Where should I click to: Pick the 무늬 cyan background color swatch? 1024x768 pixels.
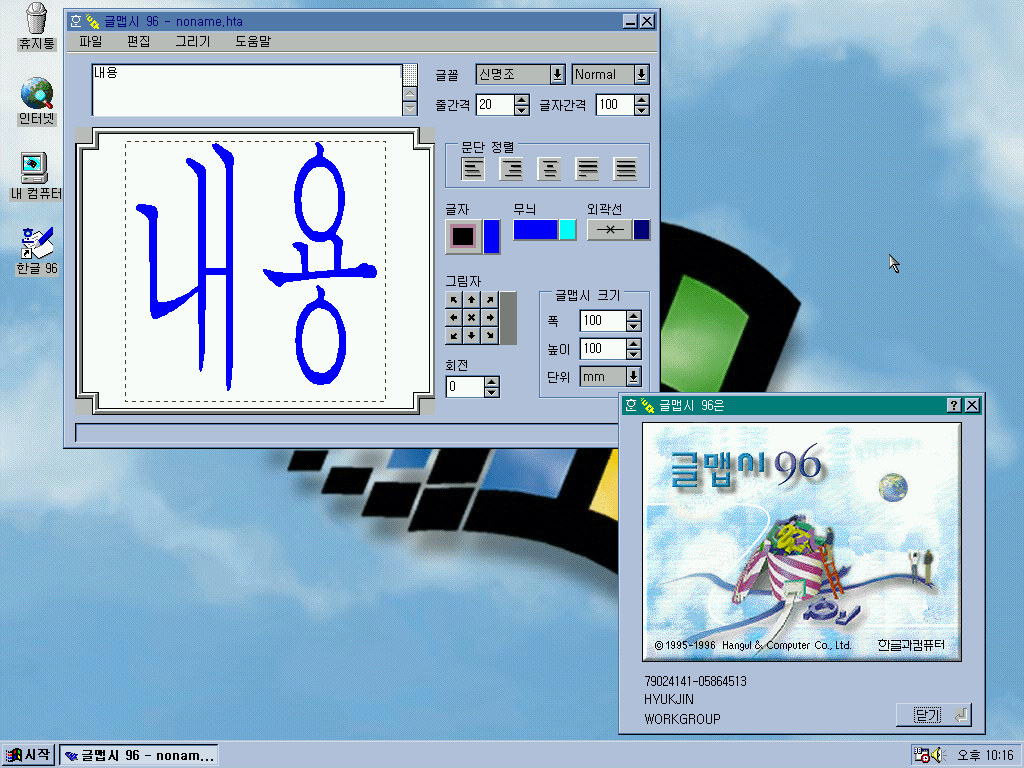[568, 230]
